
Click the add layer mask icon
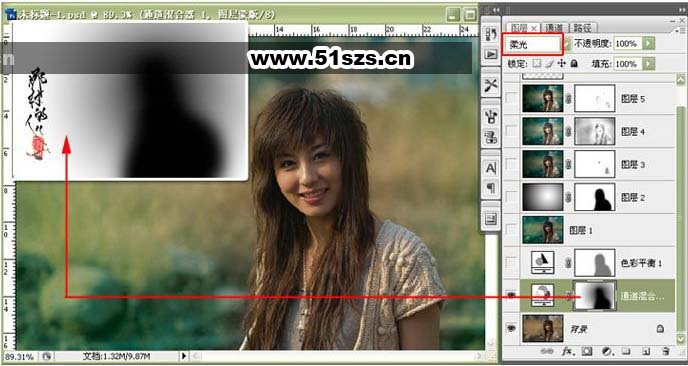[x=587, y=352]
